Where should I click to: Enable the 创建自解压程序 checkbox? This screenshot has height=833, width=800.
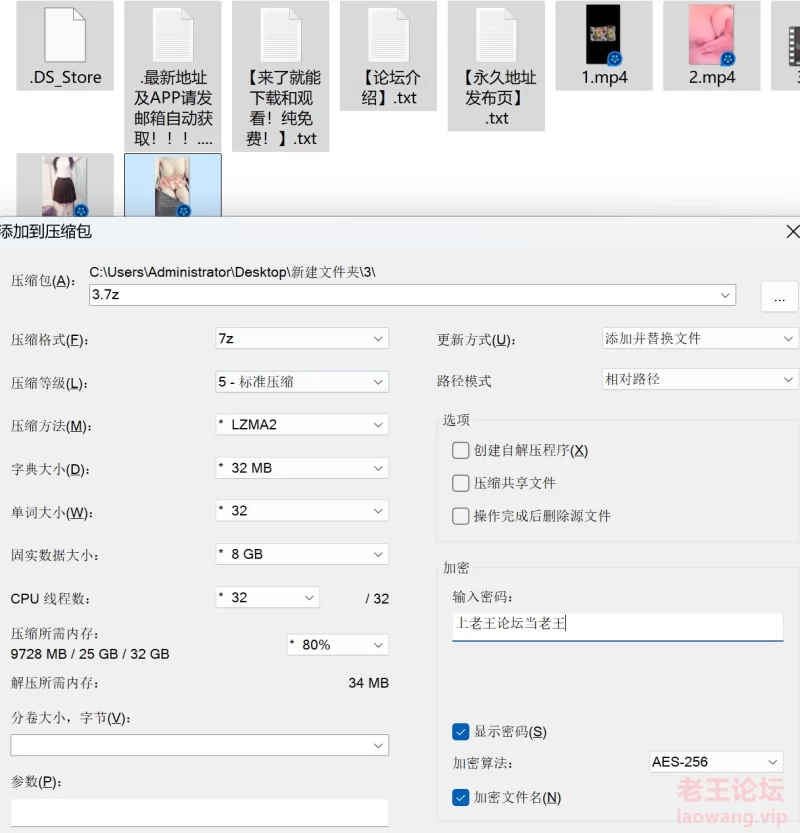click(461, 450)
